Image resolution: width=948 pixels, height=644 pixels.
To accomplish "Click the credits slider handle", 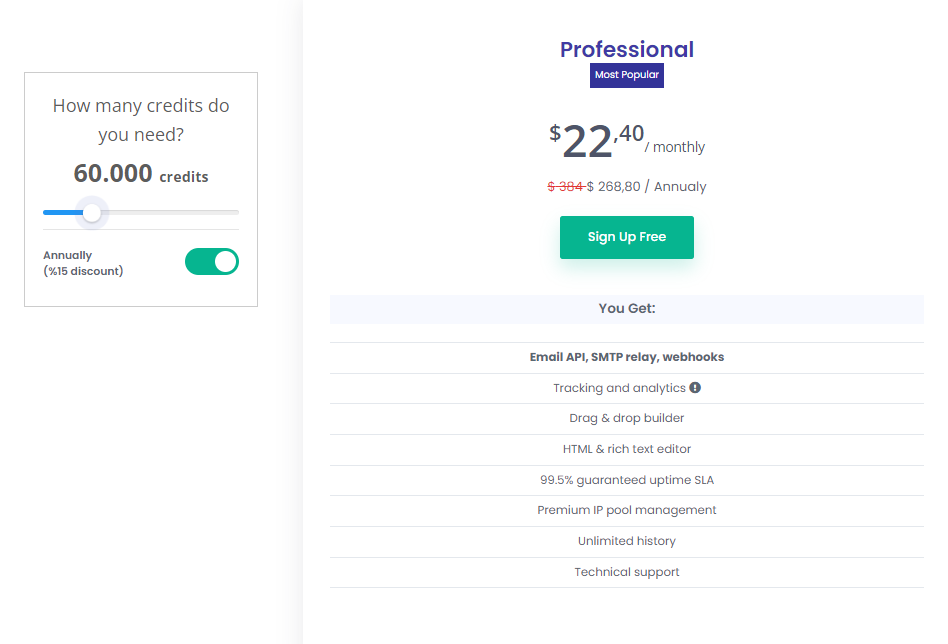I will 92,212.
